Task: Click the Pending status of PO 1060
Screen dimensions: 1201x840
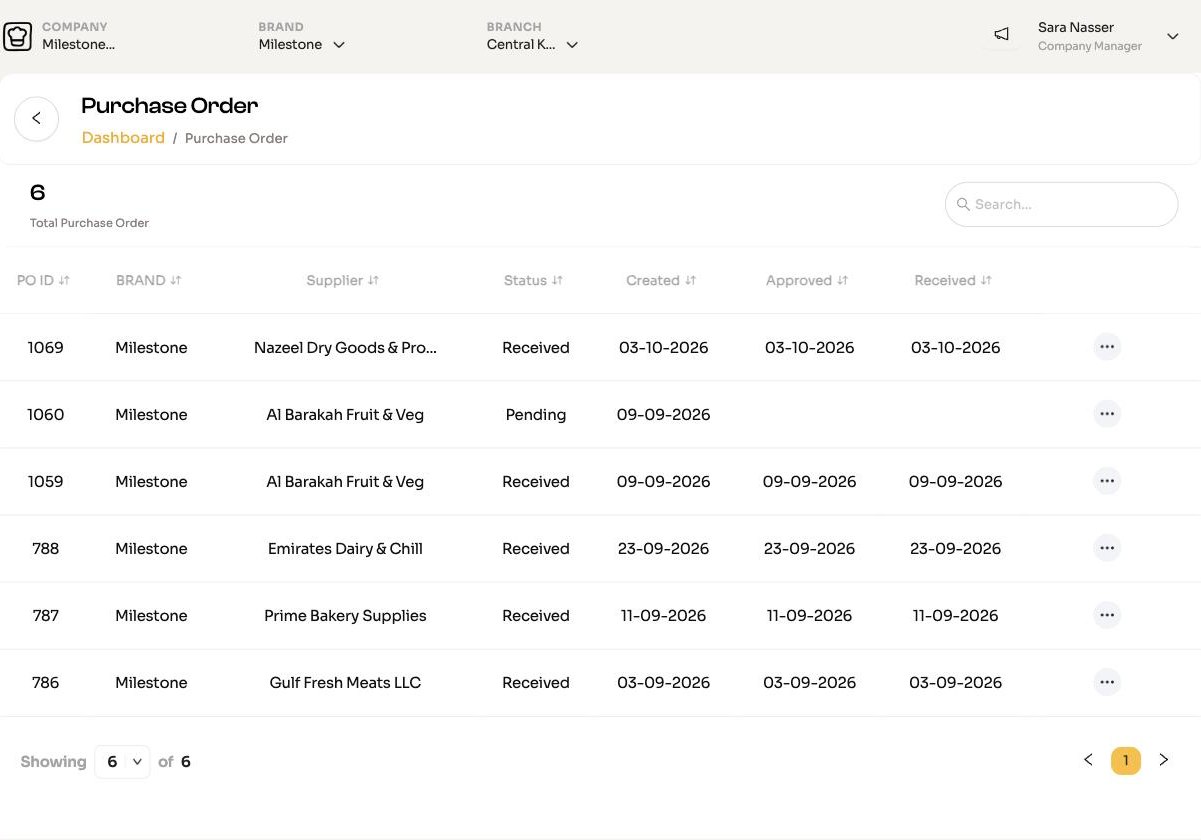Action: click(536, 415)
